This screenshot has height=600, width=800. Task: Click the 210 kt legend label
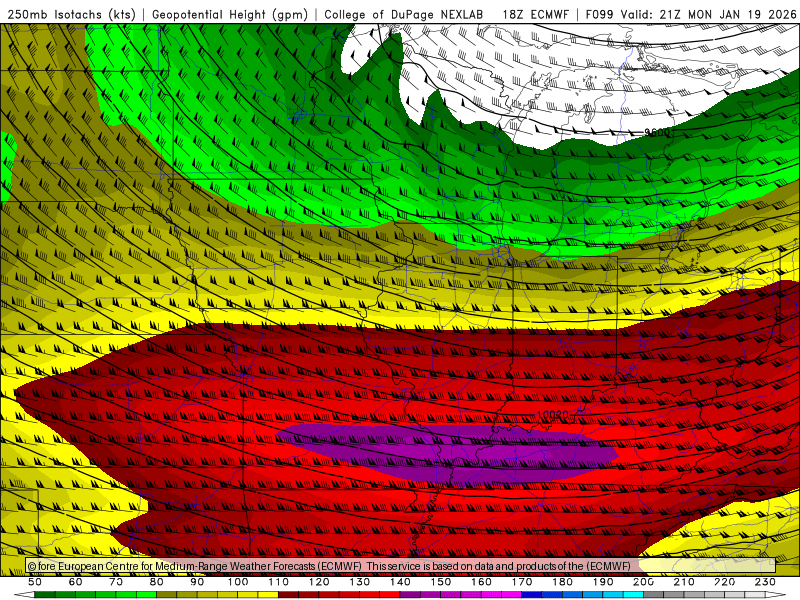(x=684, y=582)
